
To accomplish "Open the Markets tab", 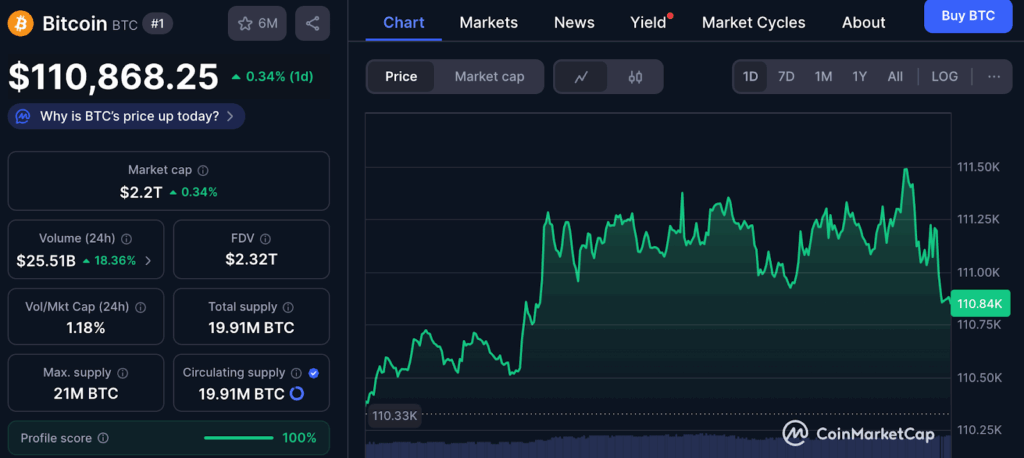I will [x=488, y=22].
